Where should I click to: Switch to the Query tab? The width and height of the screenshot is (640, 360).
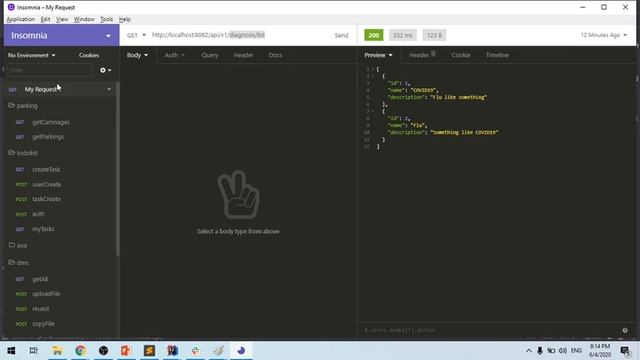click(x=210, y=55)
